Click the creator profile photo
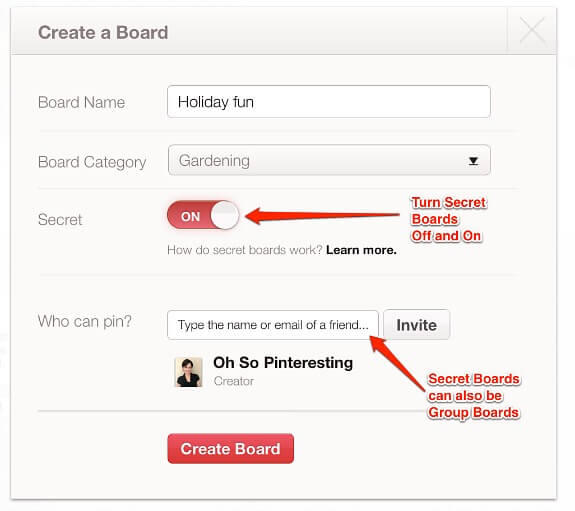This screenshot has height=511, width=575. [188, 372]
